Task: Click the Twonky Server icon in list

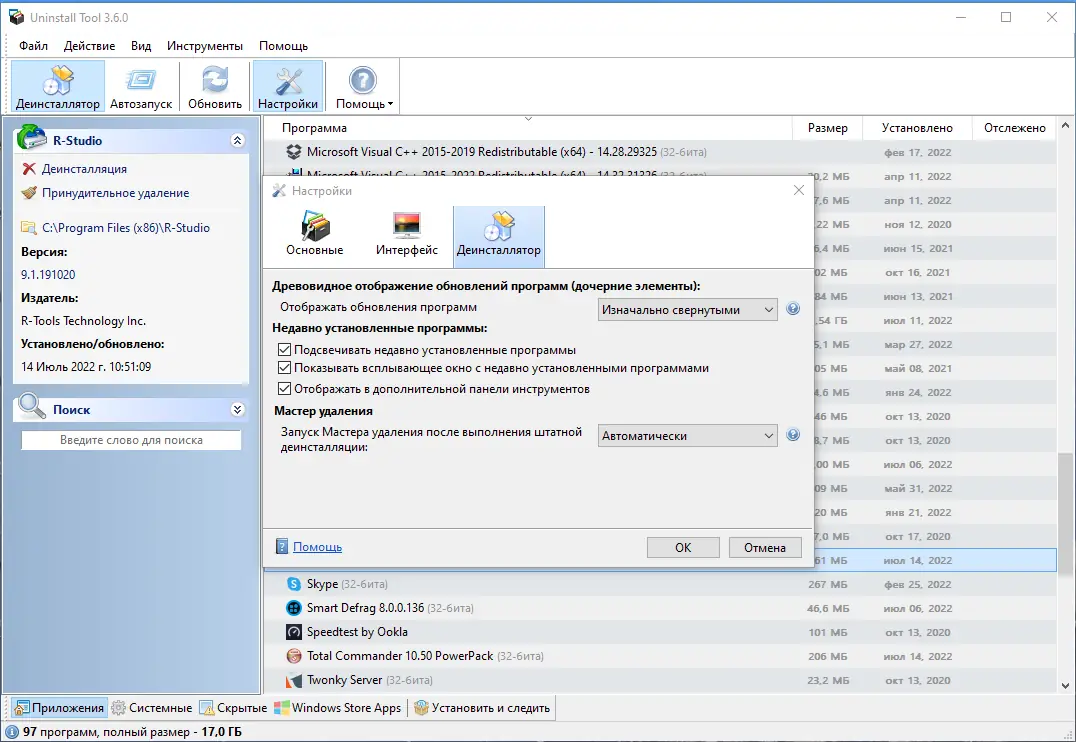Action: [294, 680]
